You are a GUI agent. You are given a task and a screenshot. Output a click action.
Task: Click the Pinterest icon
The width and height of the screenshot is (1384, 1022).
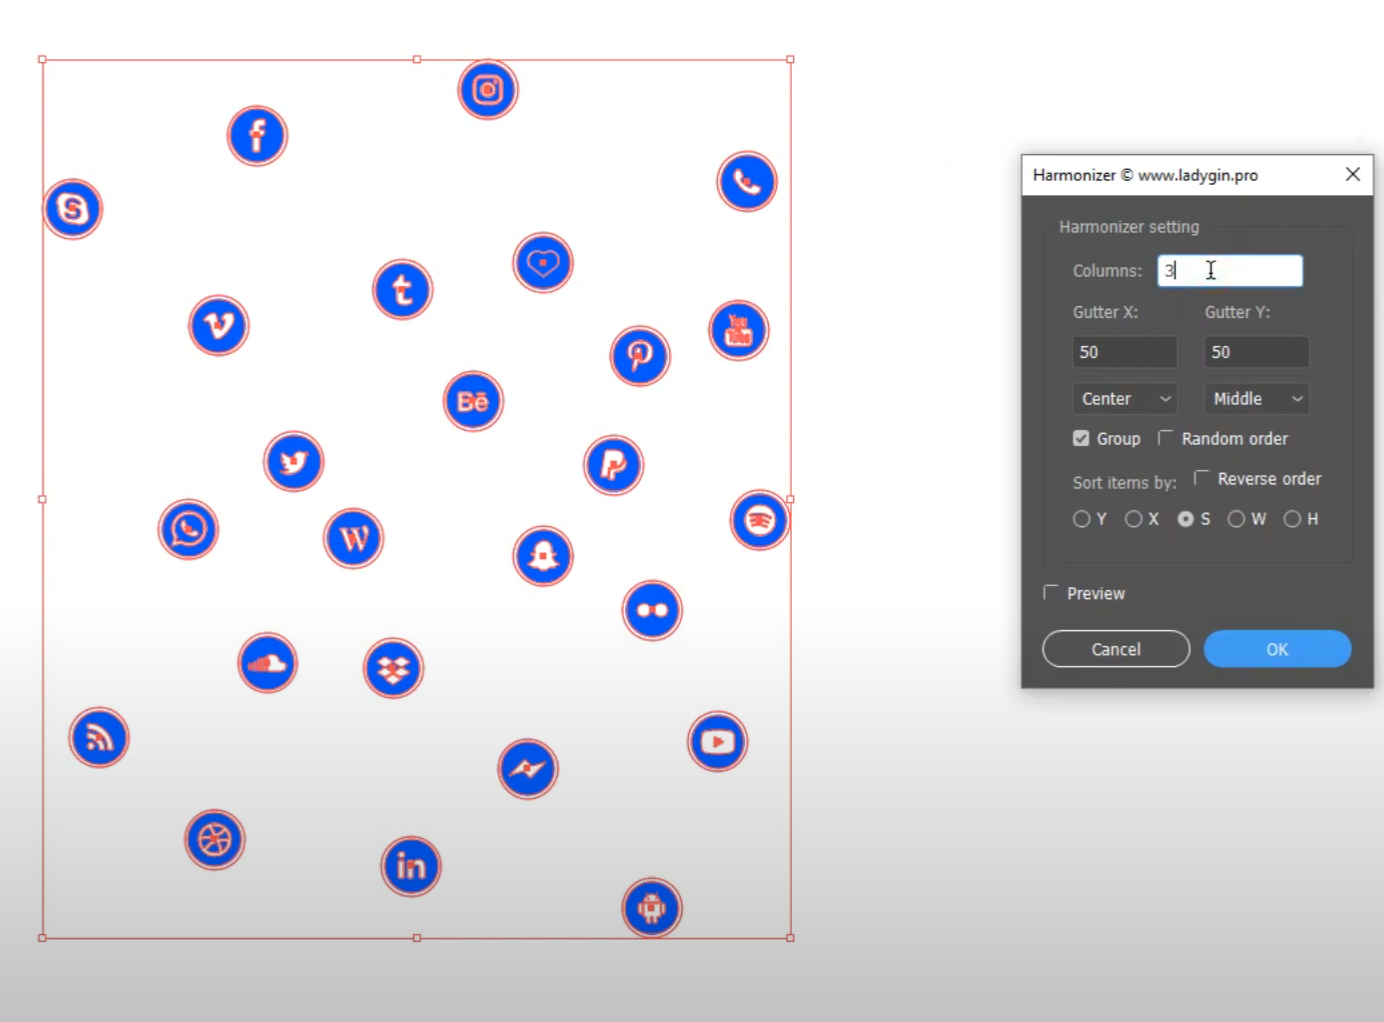coord(640,355)
